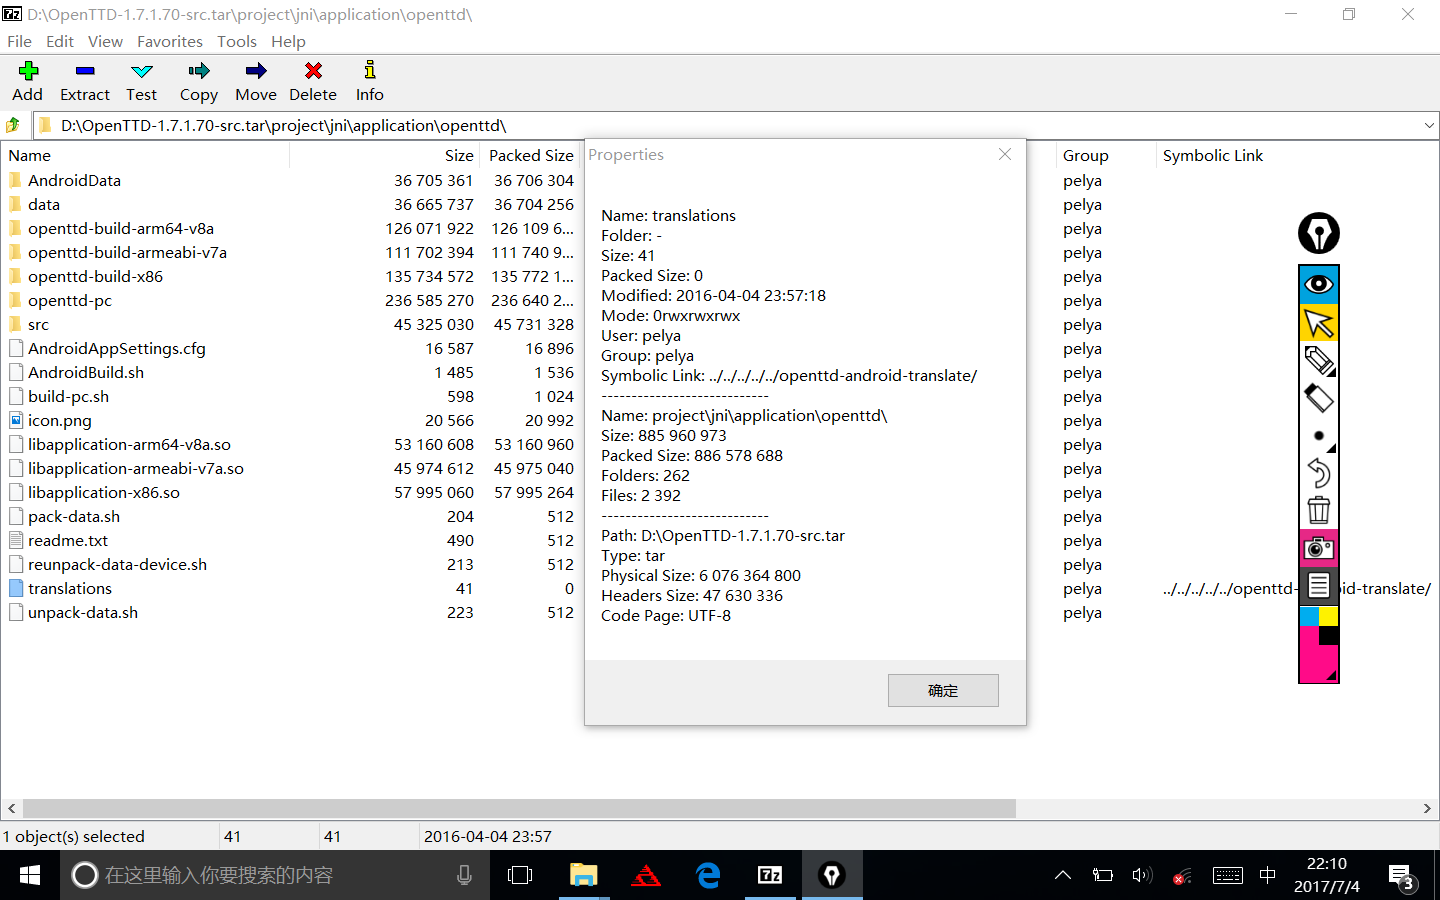Click the Extract toolbar icon
Image resolution: width=1440 pixels, height=900 pixels.
pos(85,71)
